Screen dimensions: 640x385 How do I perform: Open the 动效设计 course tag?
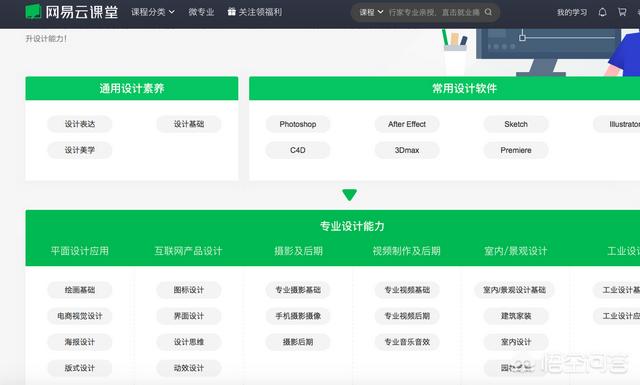click(x=189, y=368)
